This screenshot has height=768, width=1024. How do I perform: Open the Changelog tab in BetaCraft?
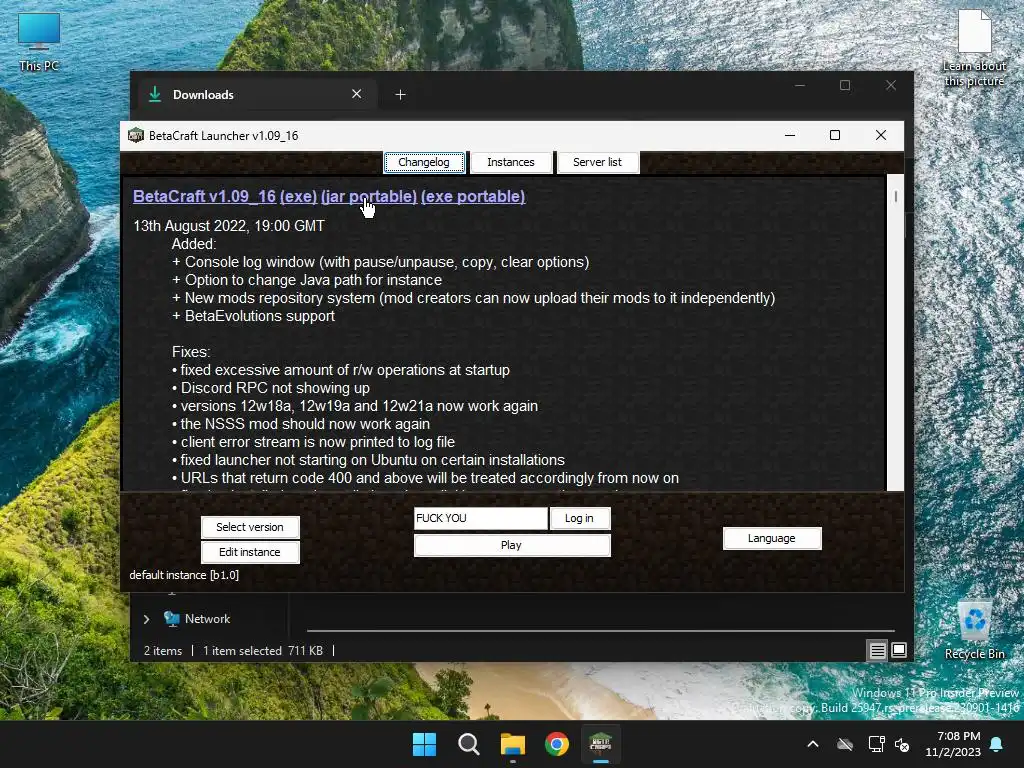[424, 162]
